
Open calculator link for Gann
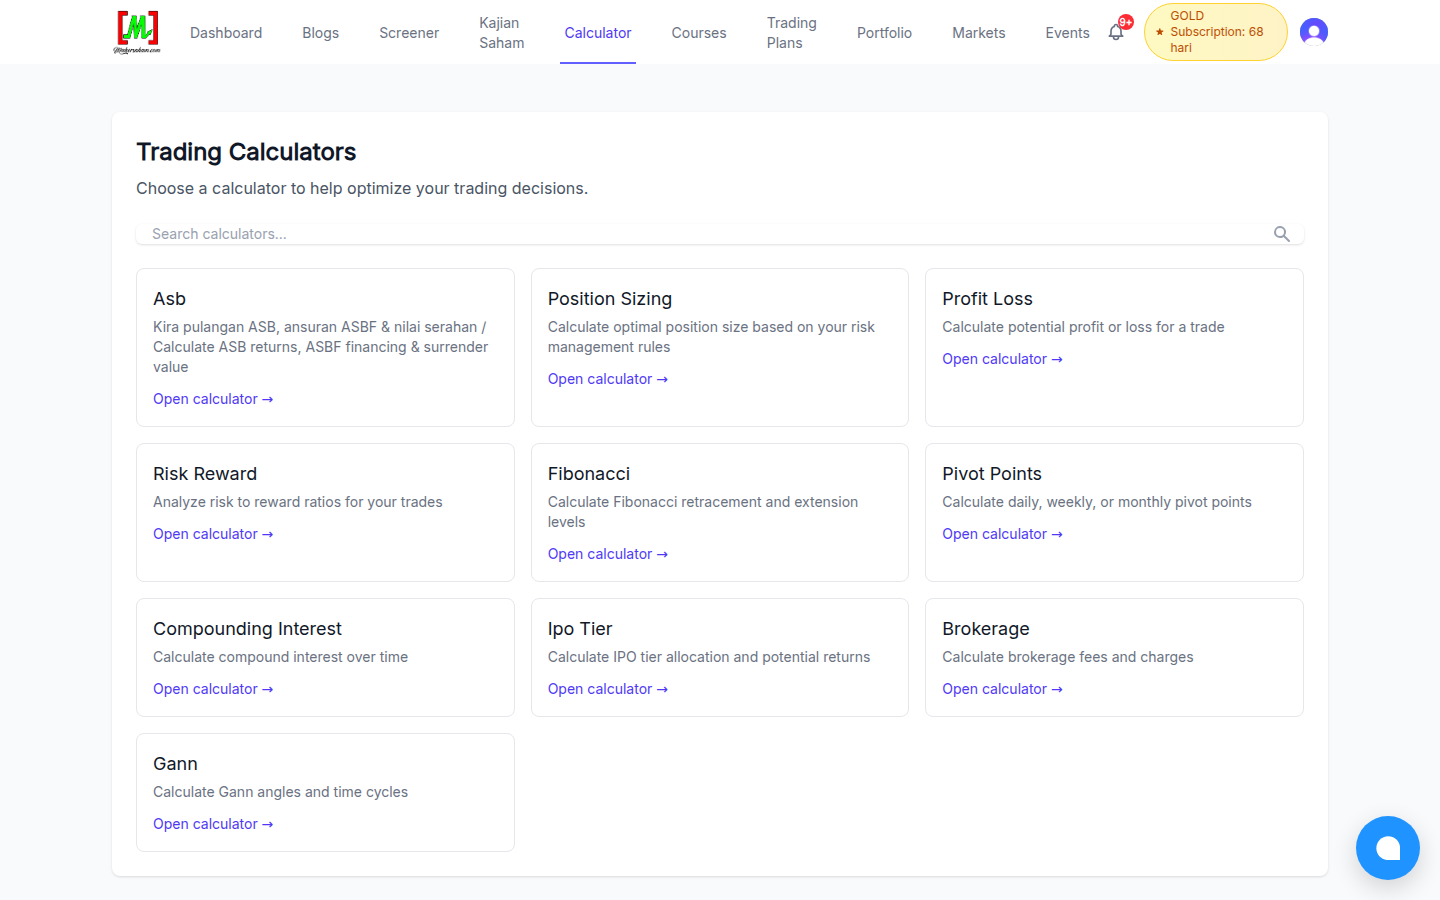(x=213, y=824)
